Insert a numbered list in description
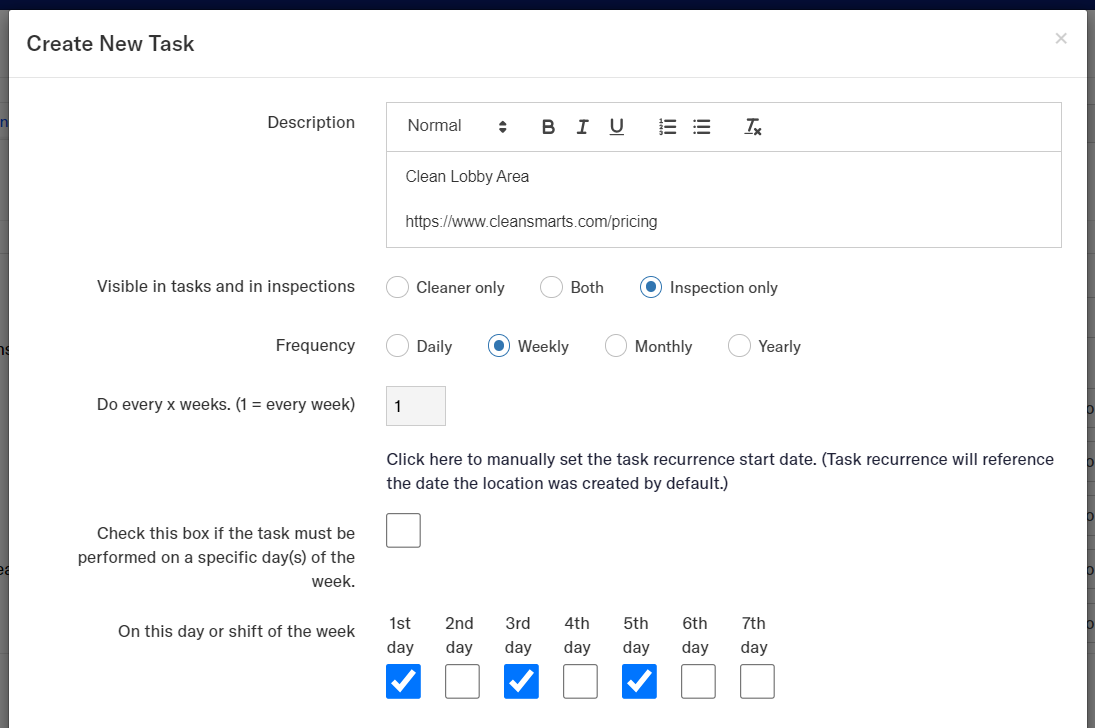Viewport: 1095px width, 728px height. pos(668,127)
